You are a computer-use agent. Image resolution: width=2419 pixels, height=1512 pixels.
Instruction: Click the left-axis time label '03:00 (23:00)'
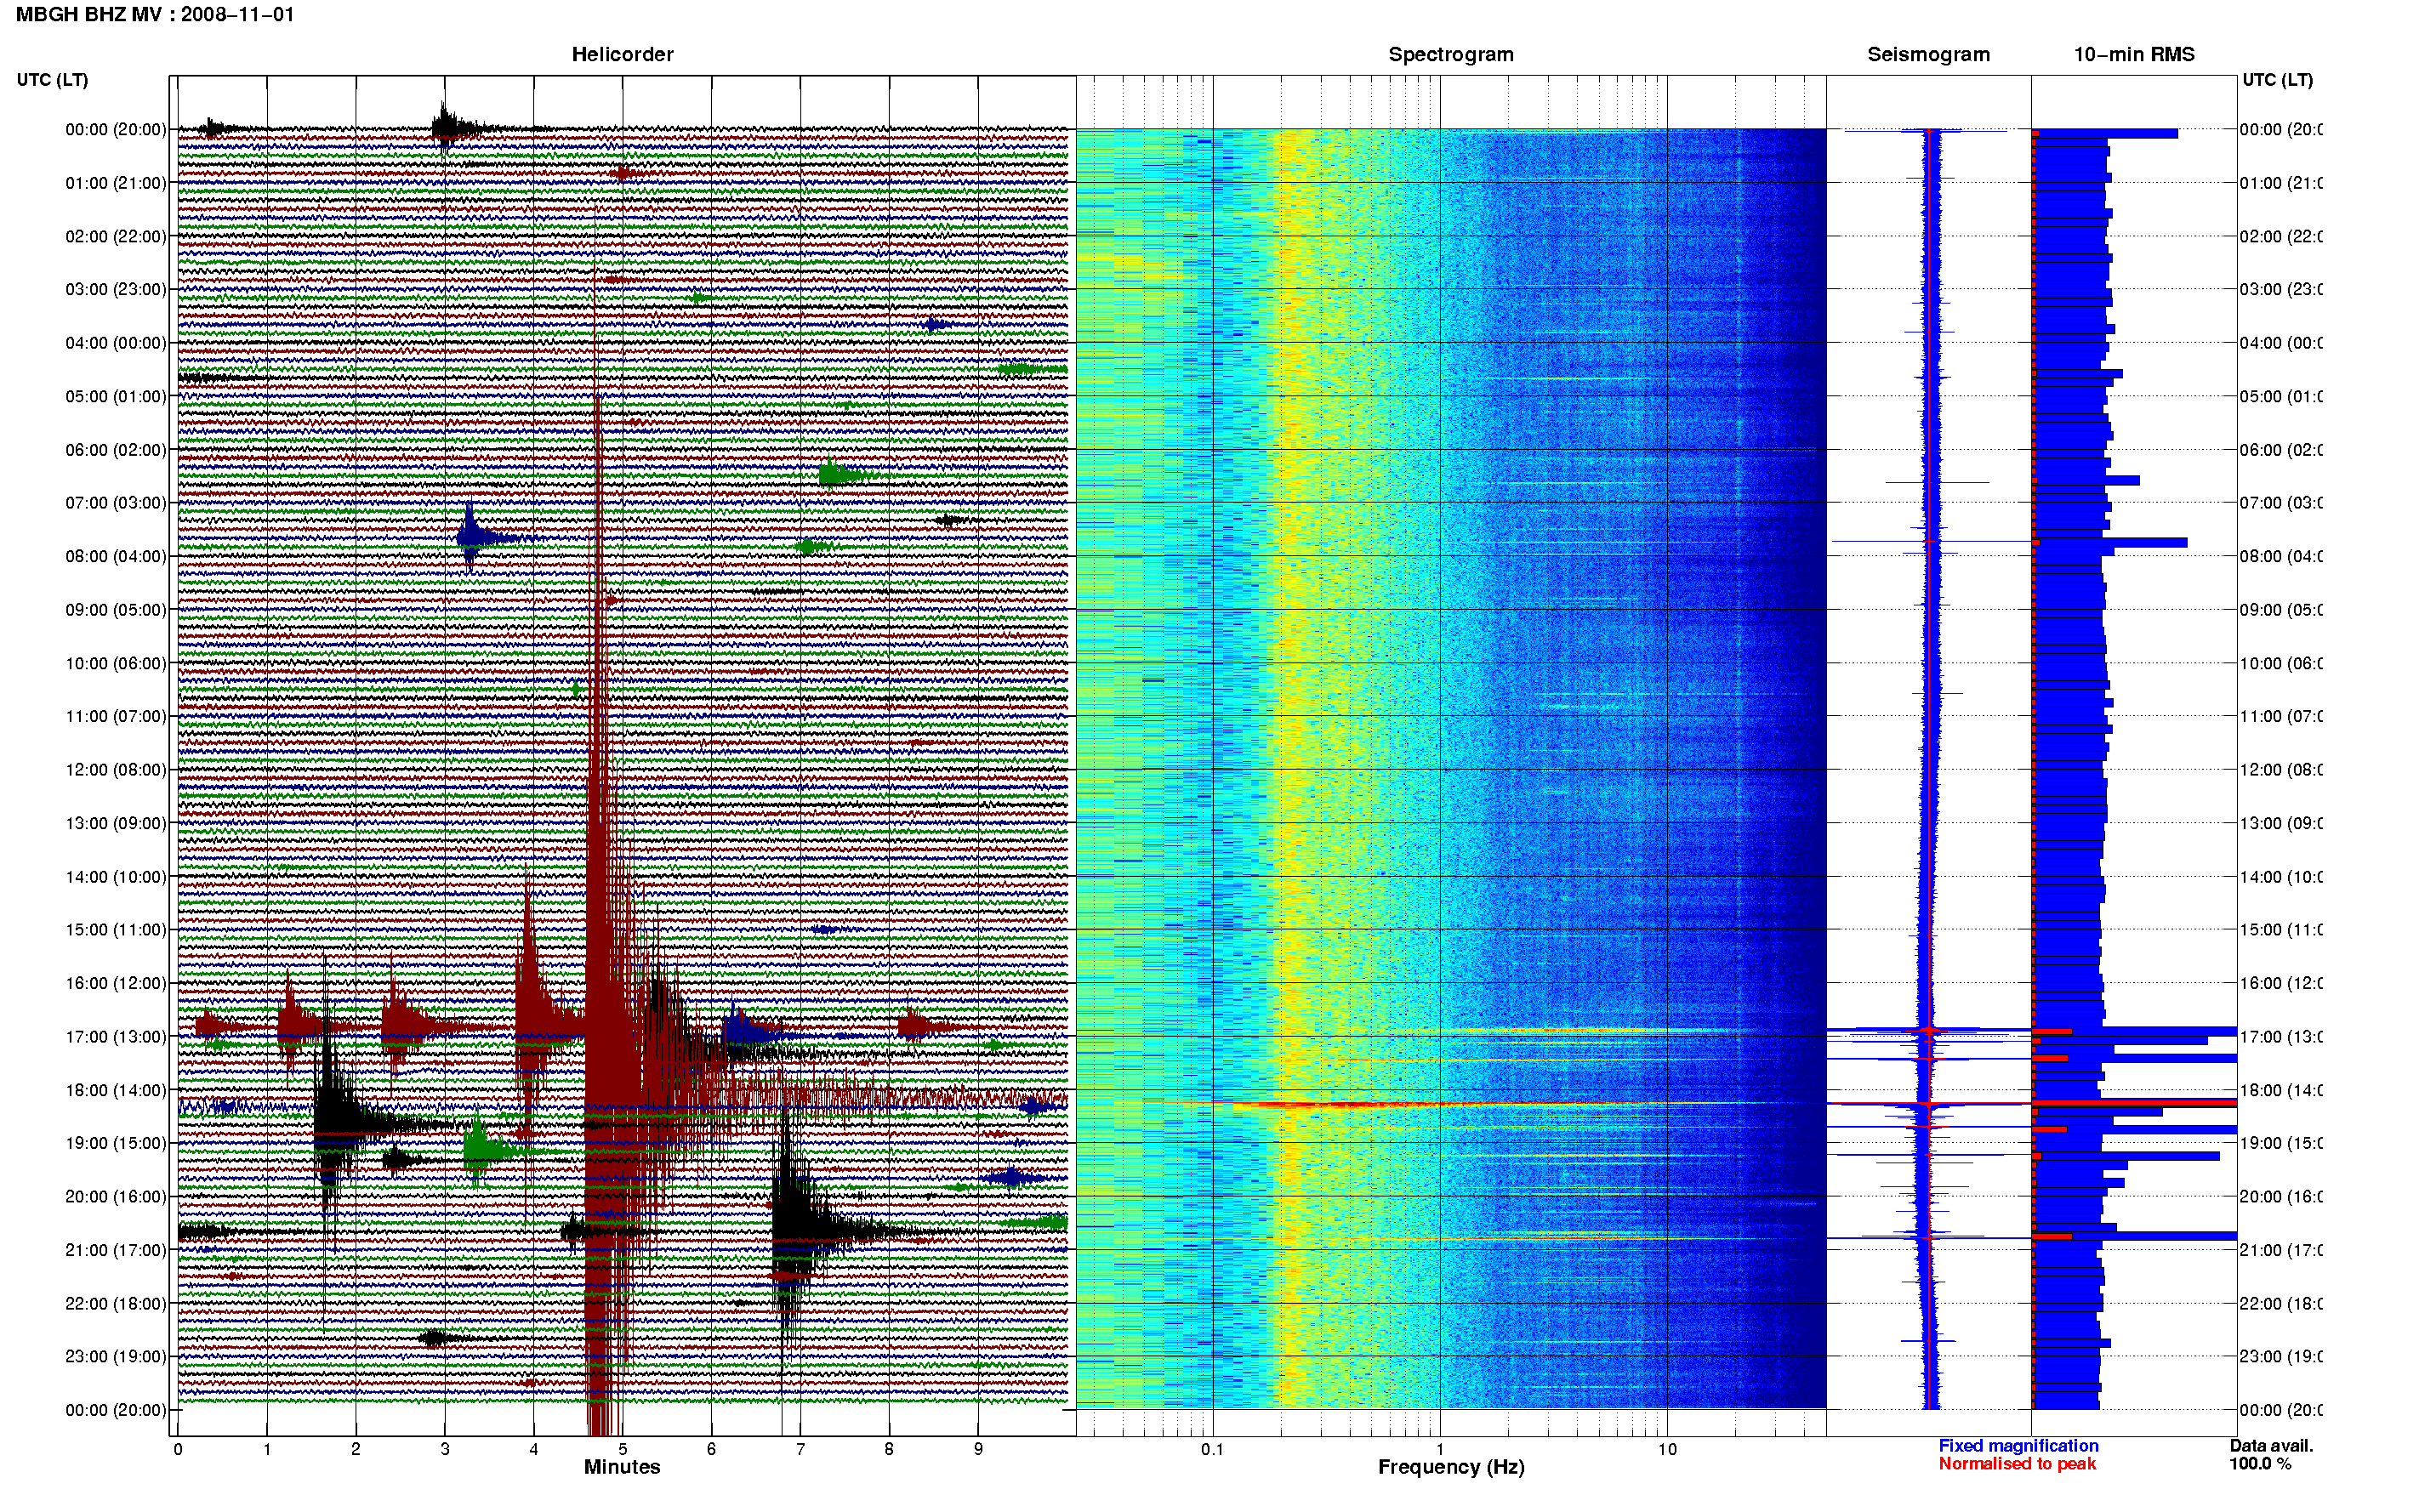click(x=116, y=289)
